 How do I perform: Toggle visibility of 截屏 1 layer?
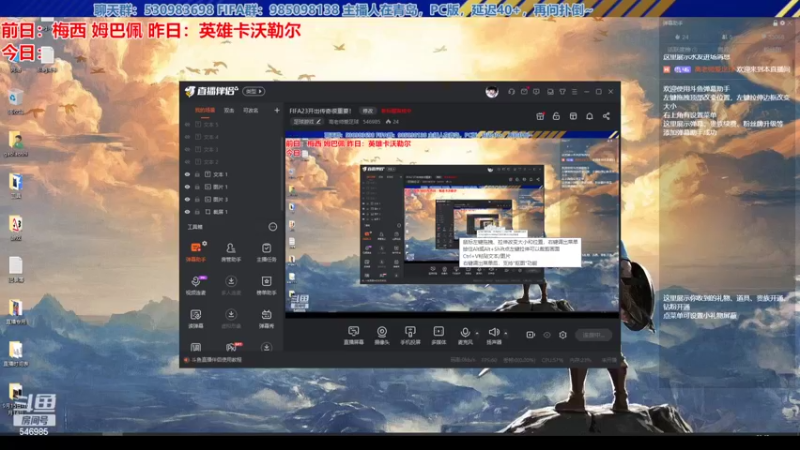point(187,212)
